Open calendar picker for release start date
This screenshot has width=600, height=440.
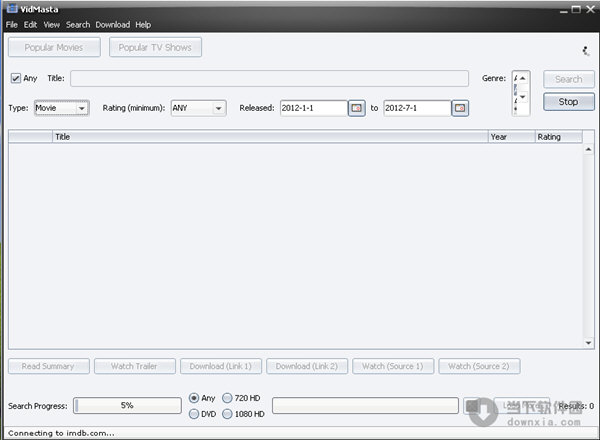tap(357, 108)
